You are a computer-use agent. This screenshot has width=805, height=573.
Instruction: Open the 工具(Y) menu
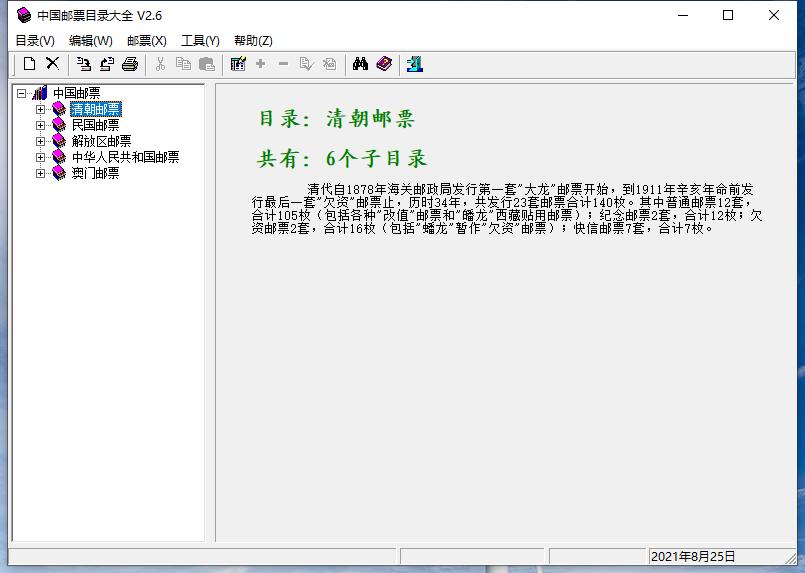[200, 41]
